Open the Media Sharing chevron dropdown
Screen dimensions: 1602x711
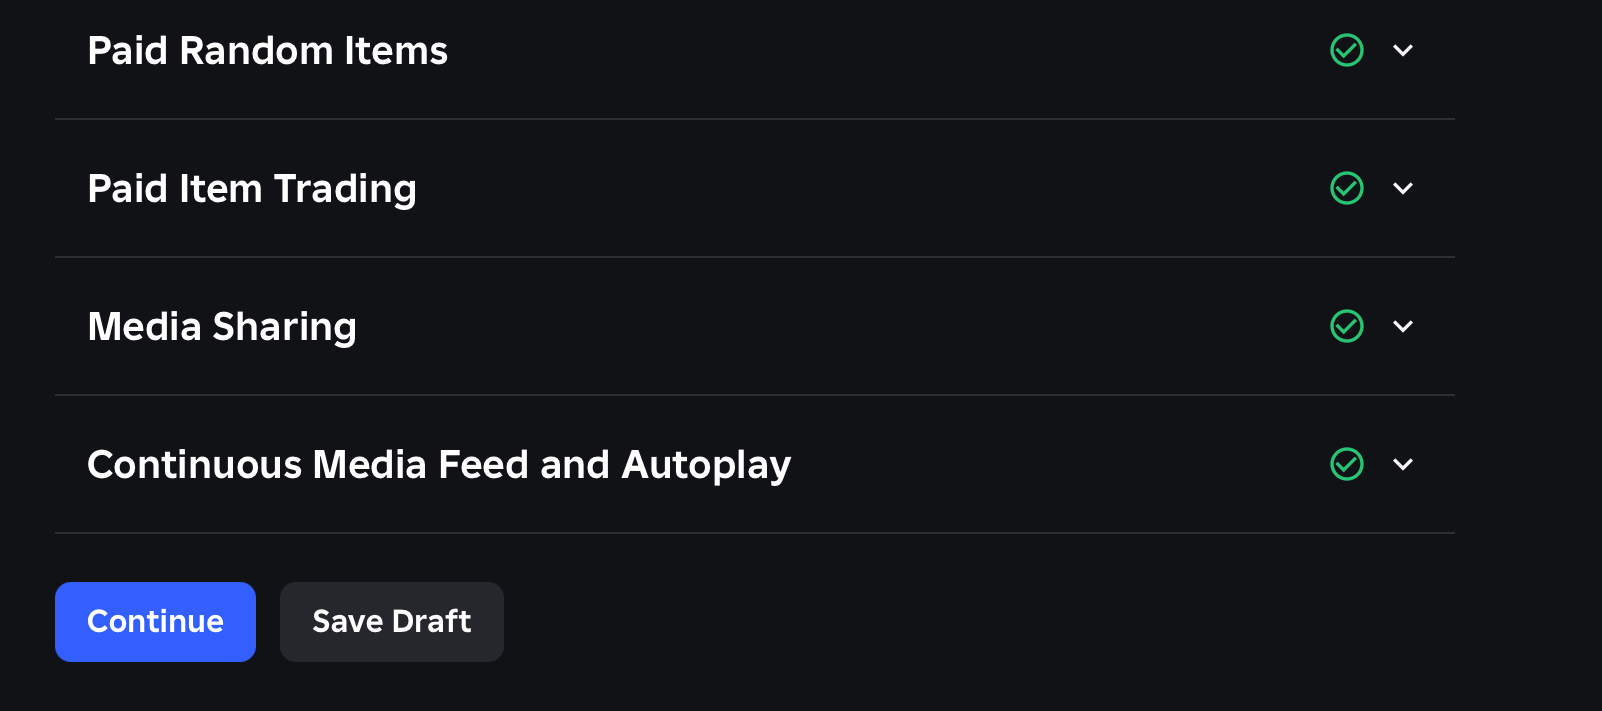coord(1403,326)
